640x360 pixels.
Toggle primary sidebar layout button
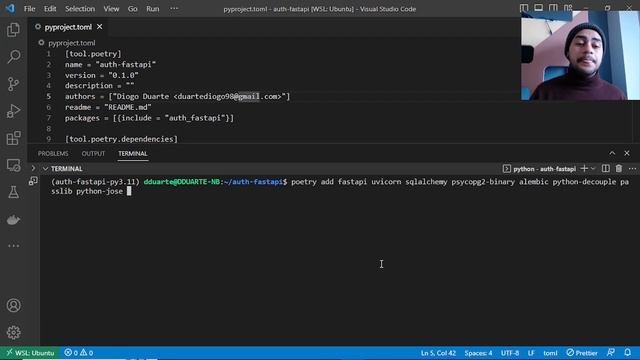coord(524,8)
